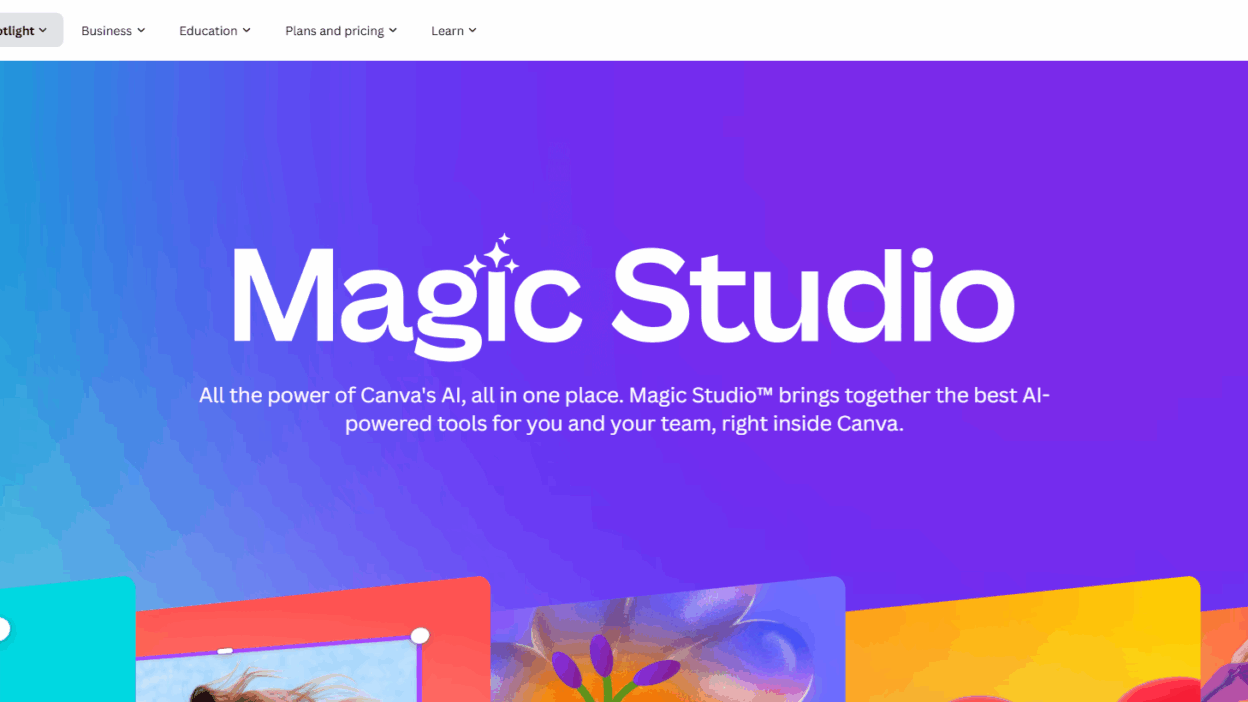Click the pill-shaped top edge handle on photo
The width and height of the screenshot is (1248, 702).
coord(225,651)
